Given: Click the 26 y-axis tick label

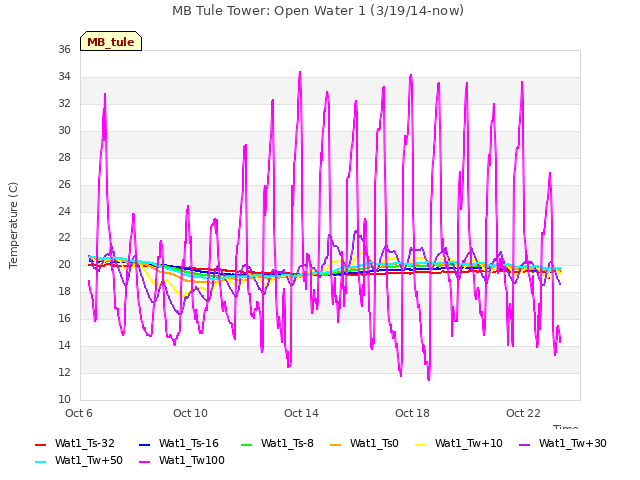Looking at the screenshot, I should (x=64, y=184).
